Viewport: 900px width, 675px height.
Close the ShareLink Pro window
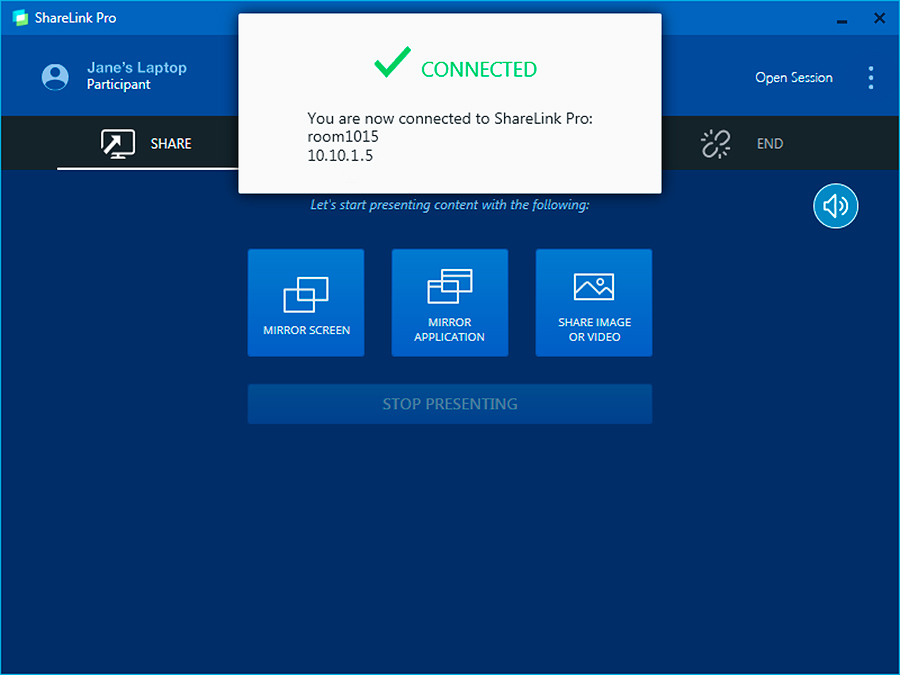click(879, 18)
